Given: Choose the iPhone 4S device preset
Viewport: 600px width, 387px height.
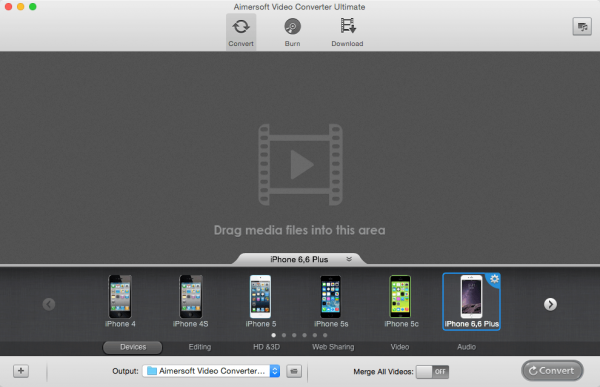Looking at the screenshot, I should tap(191, 301).
